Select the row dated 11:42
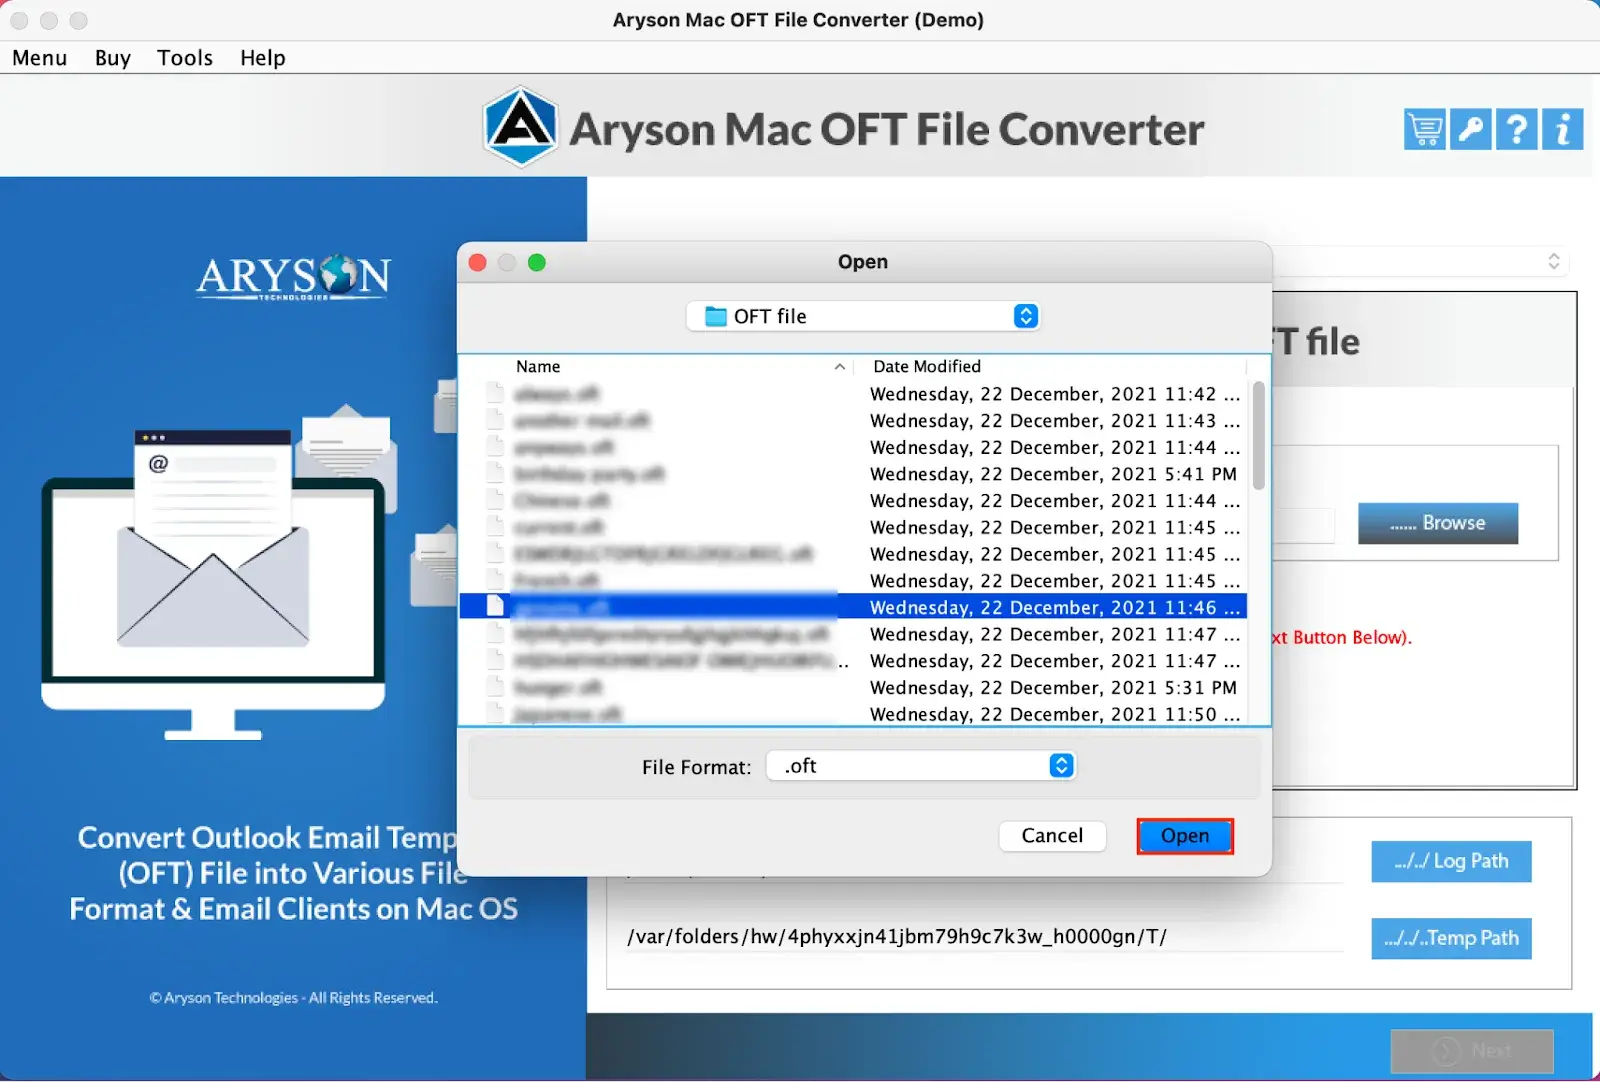Viewport: 1600px width, 1083px height. click(x=853, y=394)
